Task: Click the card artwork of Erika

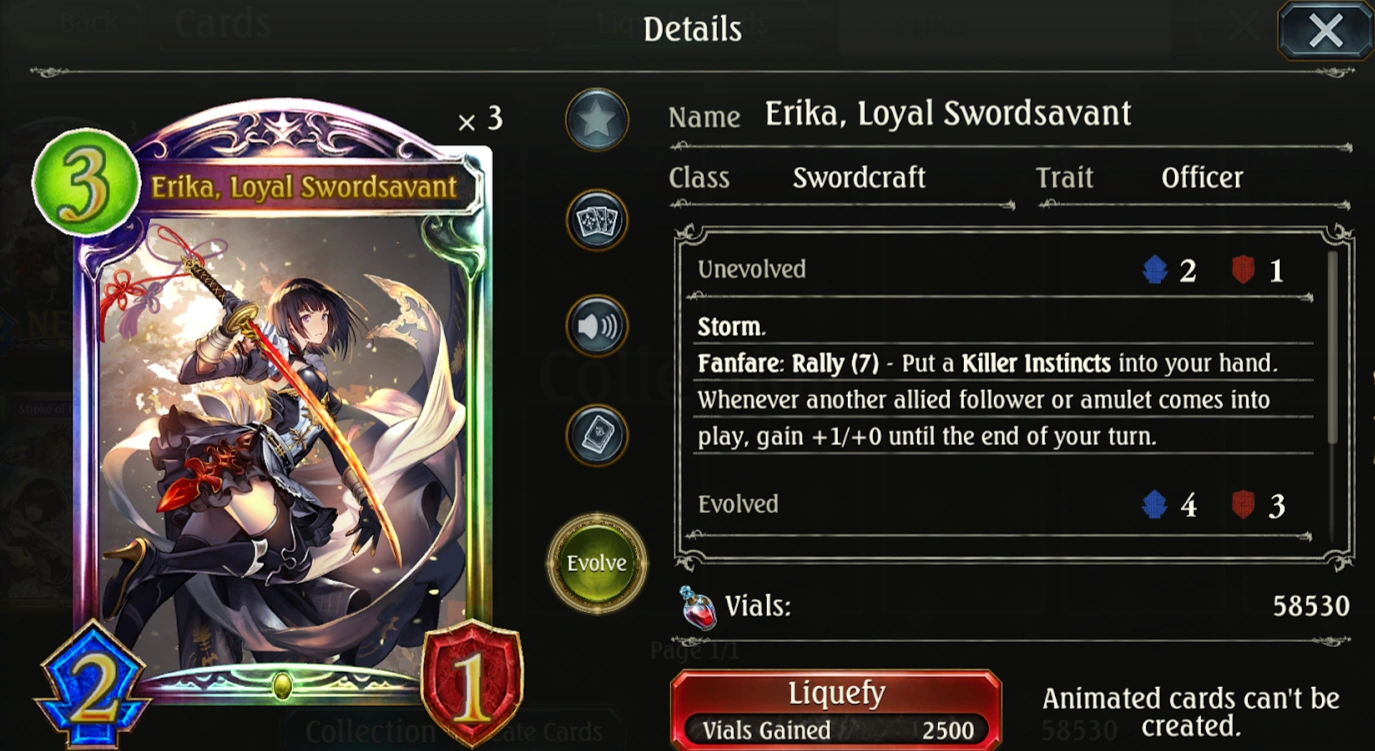Action: (282, 440)
